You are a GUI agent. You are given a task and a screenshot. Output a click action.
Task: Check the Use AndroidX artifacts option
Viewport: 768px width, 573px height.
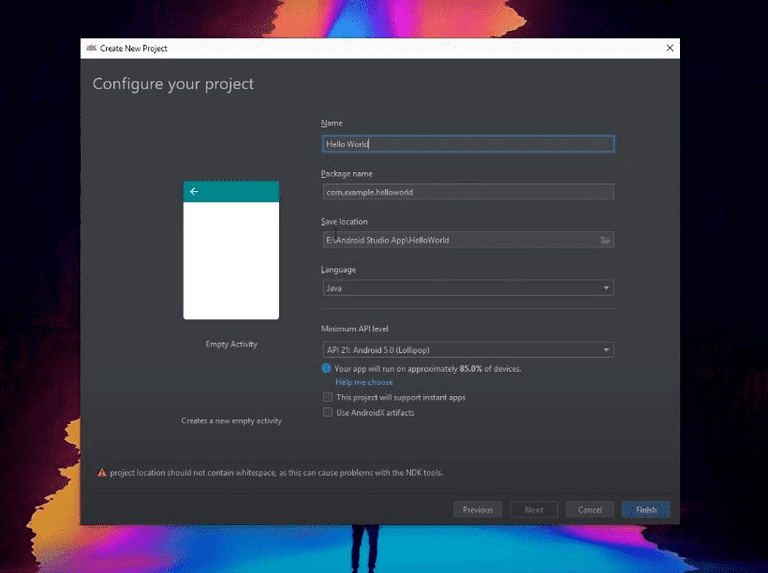(x=327, y=412)
